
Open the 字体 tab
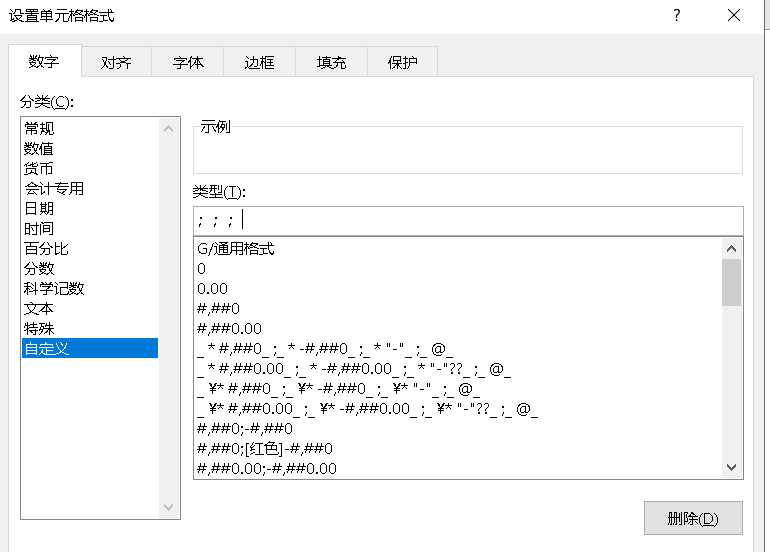click(x=188, y=62)
